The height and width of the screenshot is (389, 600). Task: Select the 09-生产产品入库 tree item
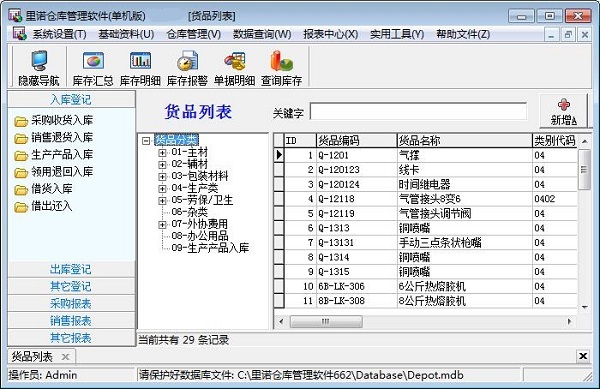point(210,248)
